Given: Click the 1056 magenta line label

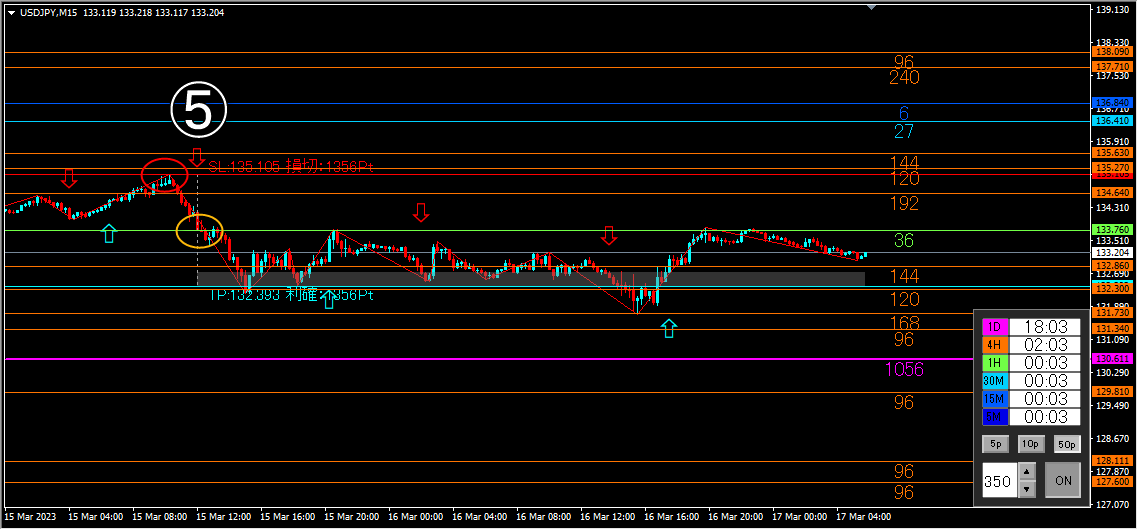Looking at the screenshot, I should tap(904, 370).
